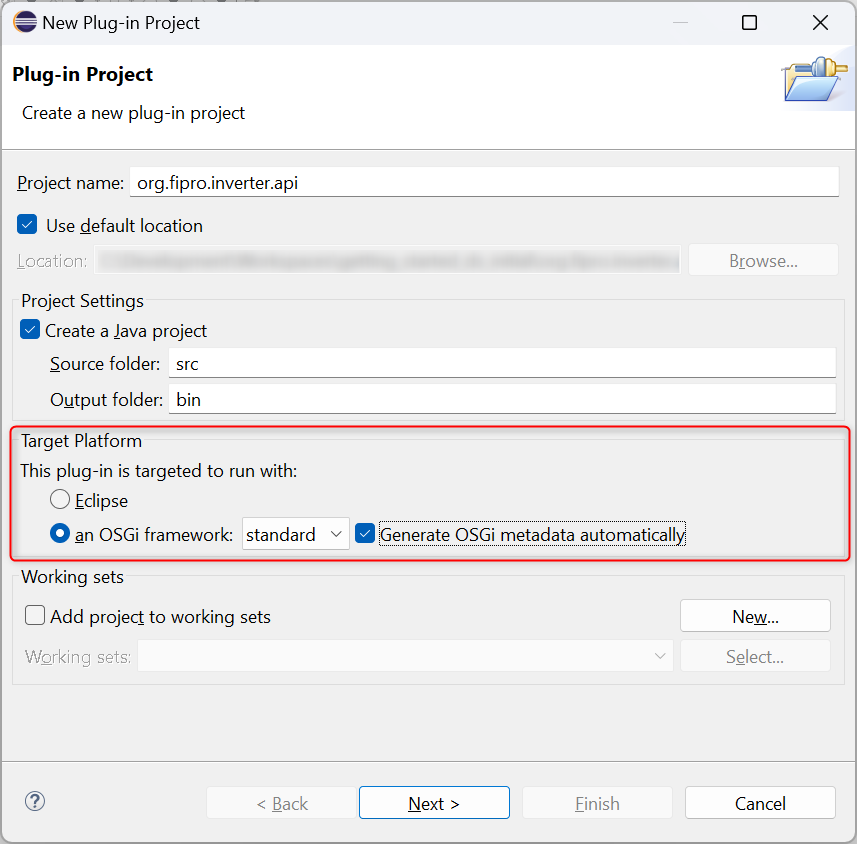Open the OSGi framework standard dropdown
857x844 pixels.
pyautogui.click(x=296, y=534)
